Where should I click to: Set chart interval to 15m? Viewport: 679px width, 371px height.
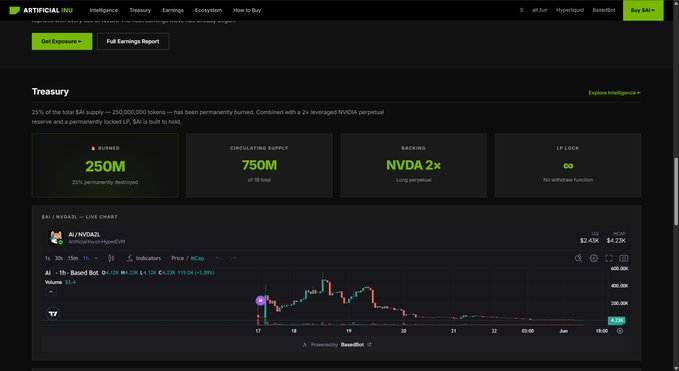73,258
